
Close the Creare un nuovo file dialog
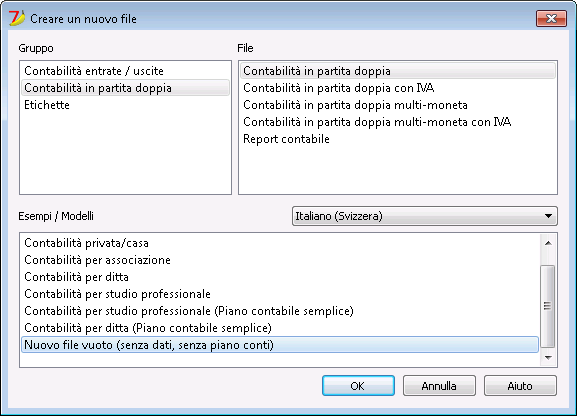point(551,18)
